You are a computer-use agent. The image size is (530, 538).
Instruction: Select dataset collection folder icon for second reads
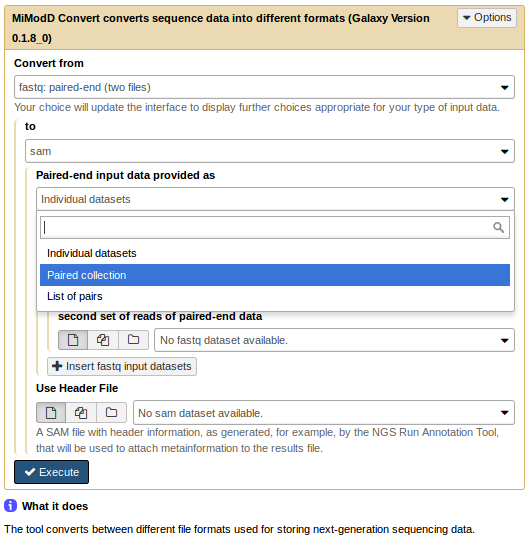pyautogui.click(x=133, y=340)
